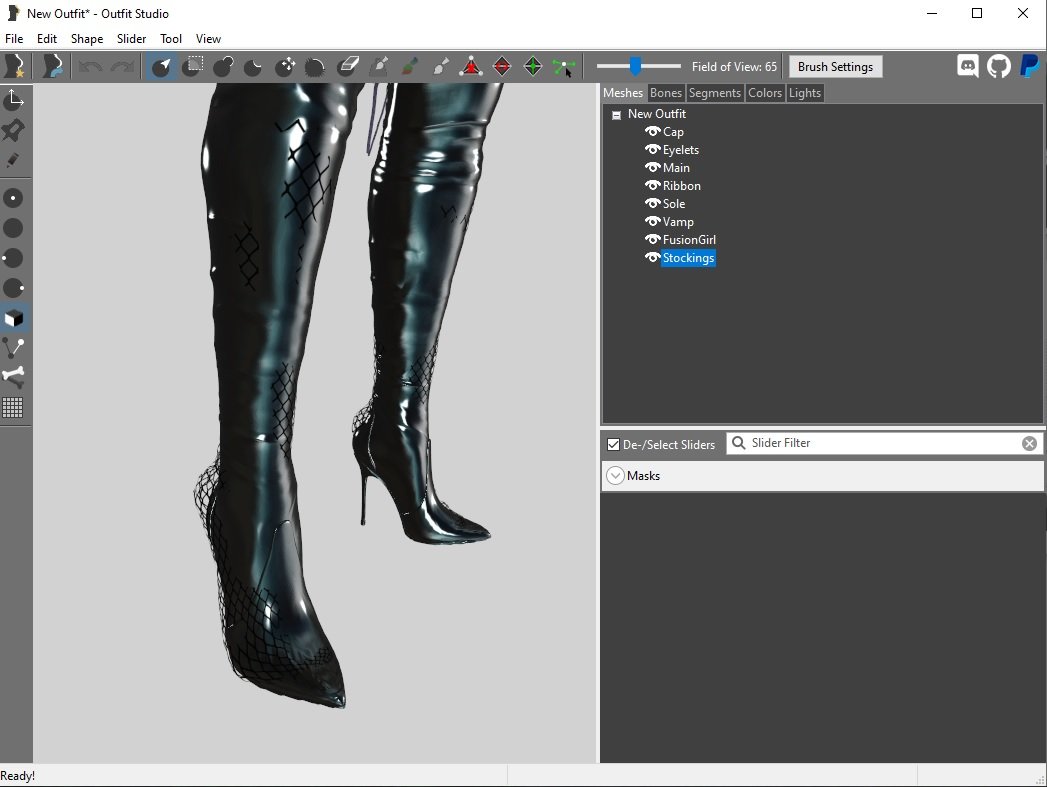
Task: Adjust the Field of View slider
Action: coord(635,67)
